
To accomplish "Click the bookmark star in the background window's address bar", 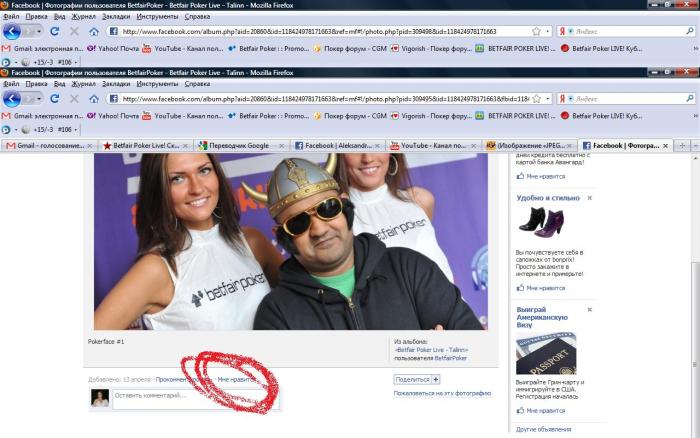I will pos(537,31).
